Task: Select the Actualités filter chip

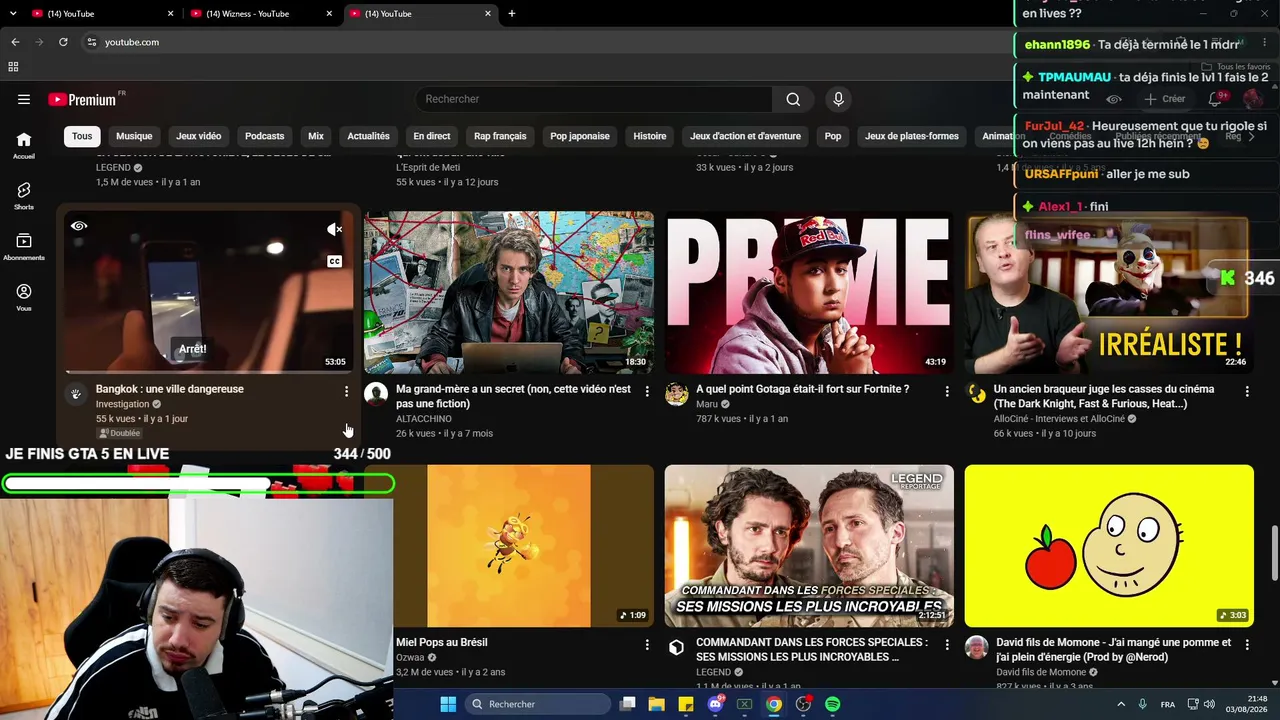Action: [368, 136]
